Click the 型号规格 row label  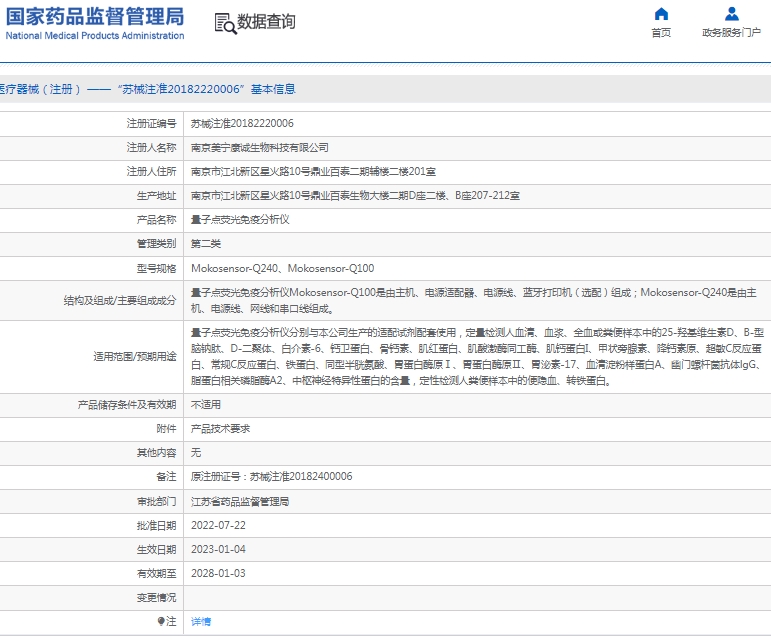point(156,268)
